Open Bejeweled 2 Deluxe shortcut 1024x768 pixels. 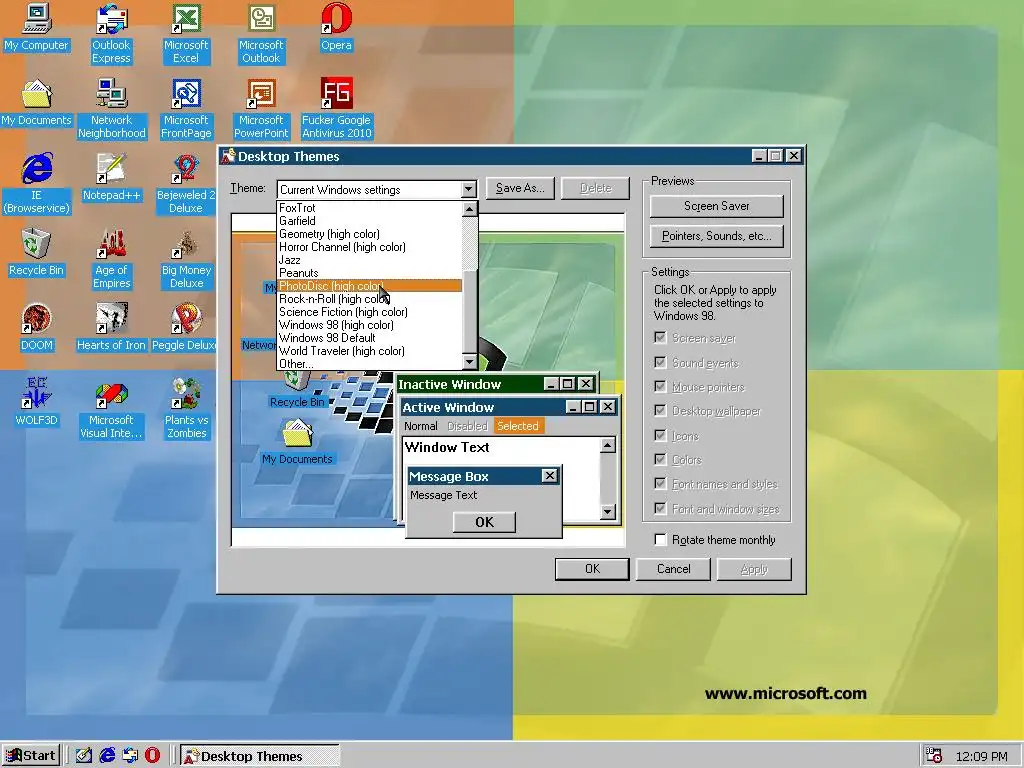(186, 184)
